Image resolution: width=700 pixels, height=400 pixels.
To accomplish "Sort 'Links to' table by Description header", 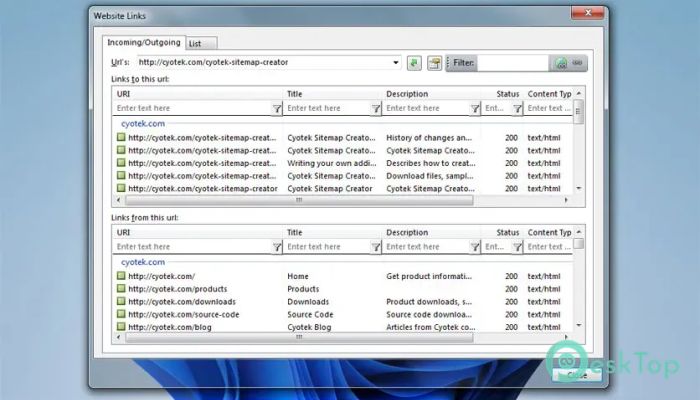I will pyautogui.click(x=431, y=94).
